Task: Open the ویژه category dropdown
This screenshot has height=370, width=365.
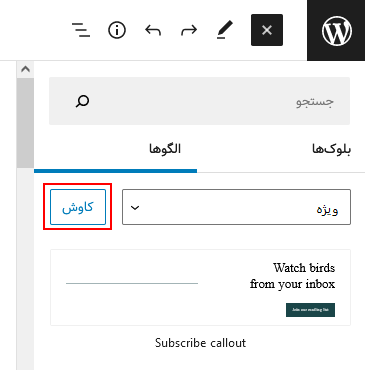Action: [x=236, y=207]
